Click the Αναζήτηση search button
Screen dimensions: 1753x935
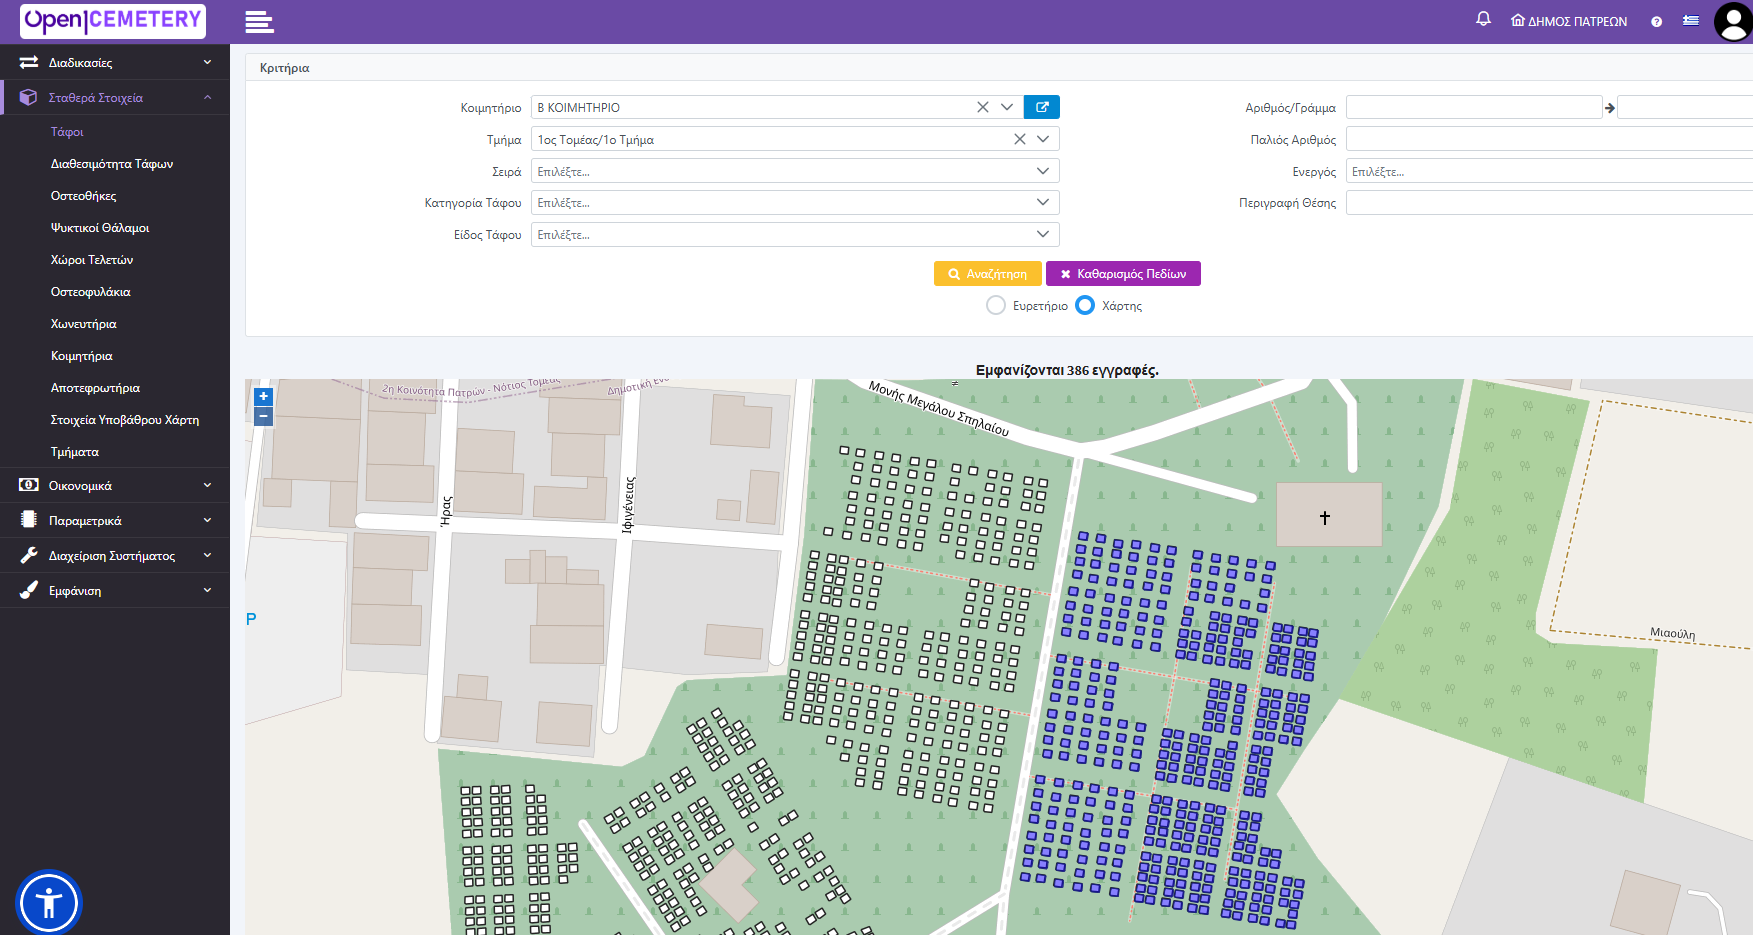988,274
